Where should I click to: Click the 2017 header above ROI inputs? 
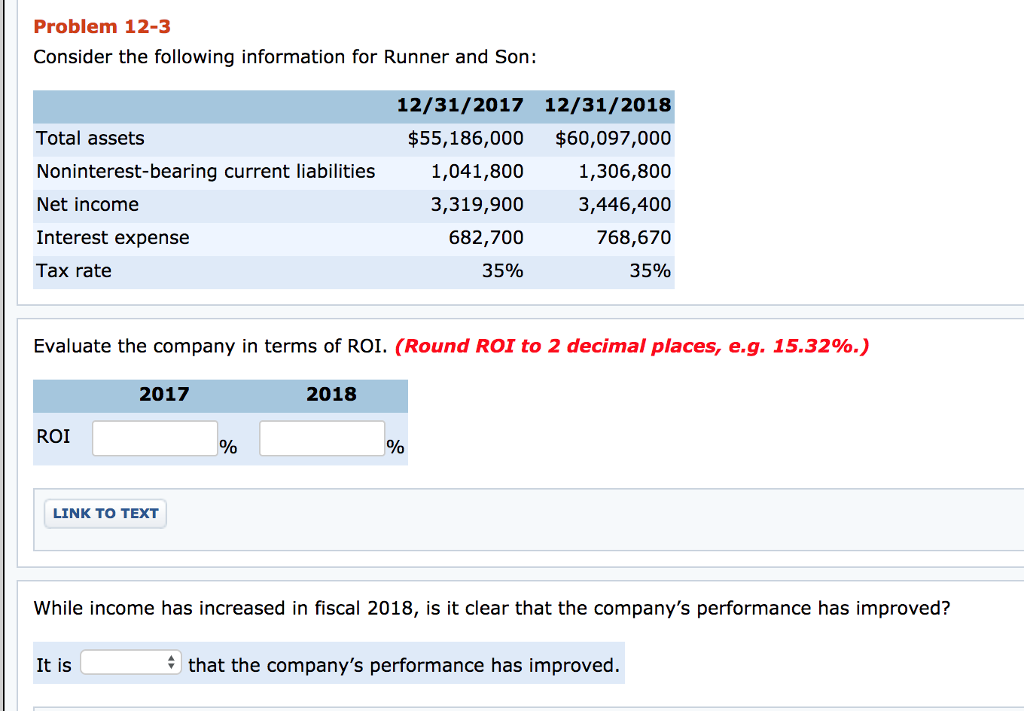pos(164,394)
